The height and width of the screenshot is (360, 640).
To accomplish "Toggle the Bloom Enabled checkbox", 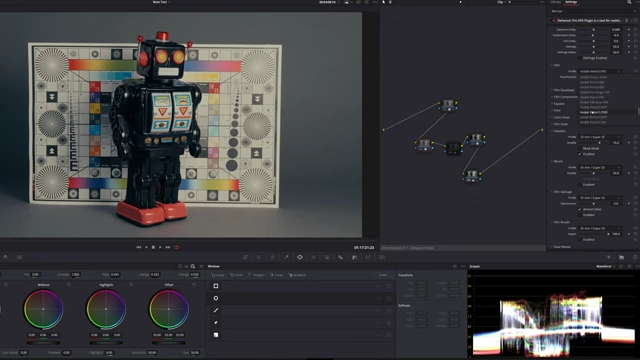I will click(580, 184).
